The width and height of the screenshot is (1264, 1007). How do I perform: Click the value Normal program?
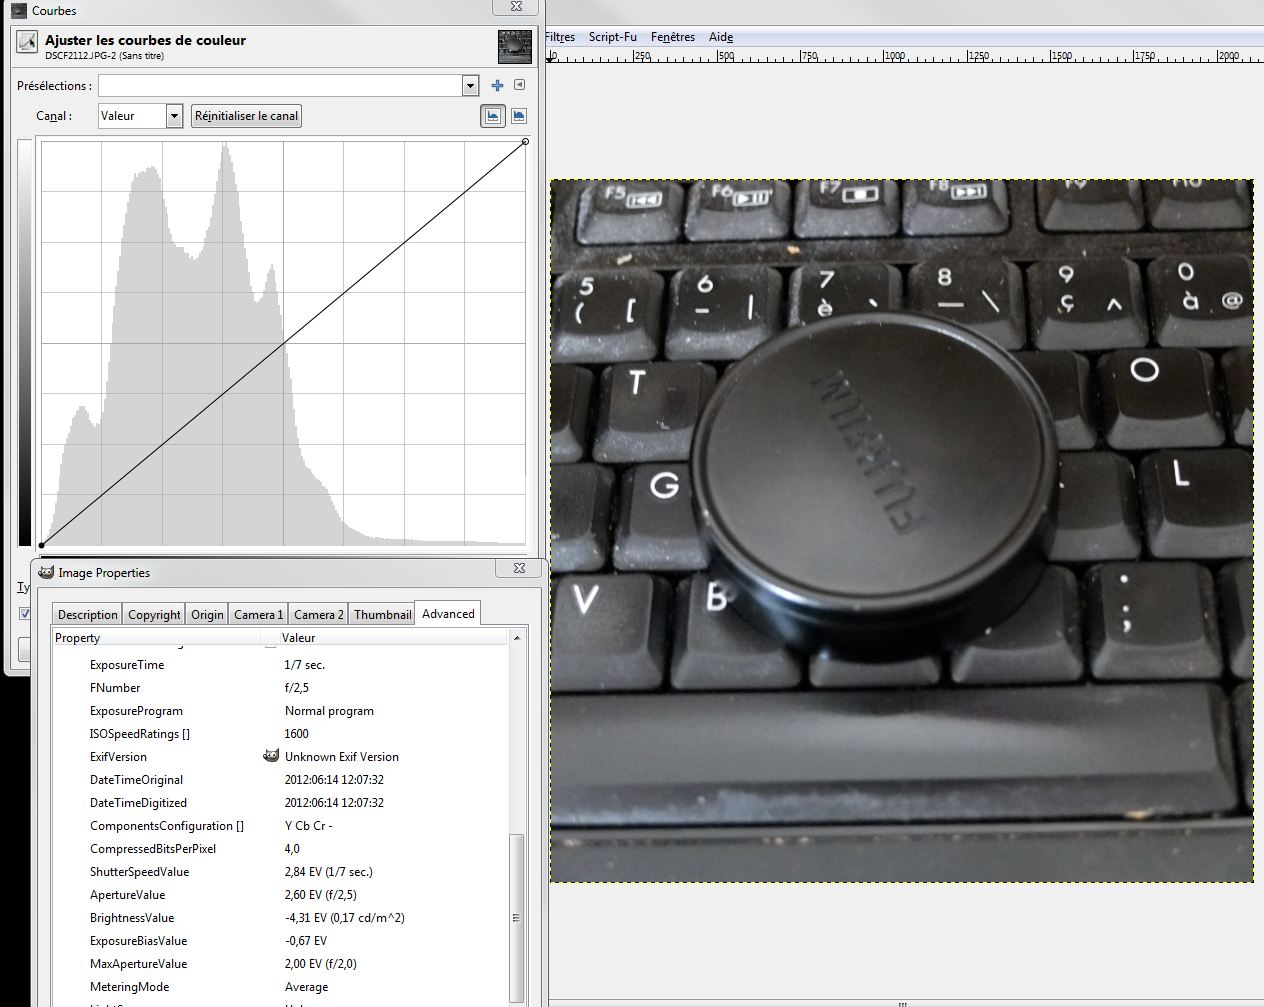tap(329, 711)
